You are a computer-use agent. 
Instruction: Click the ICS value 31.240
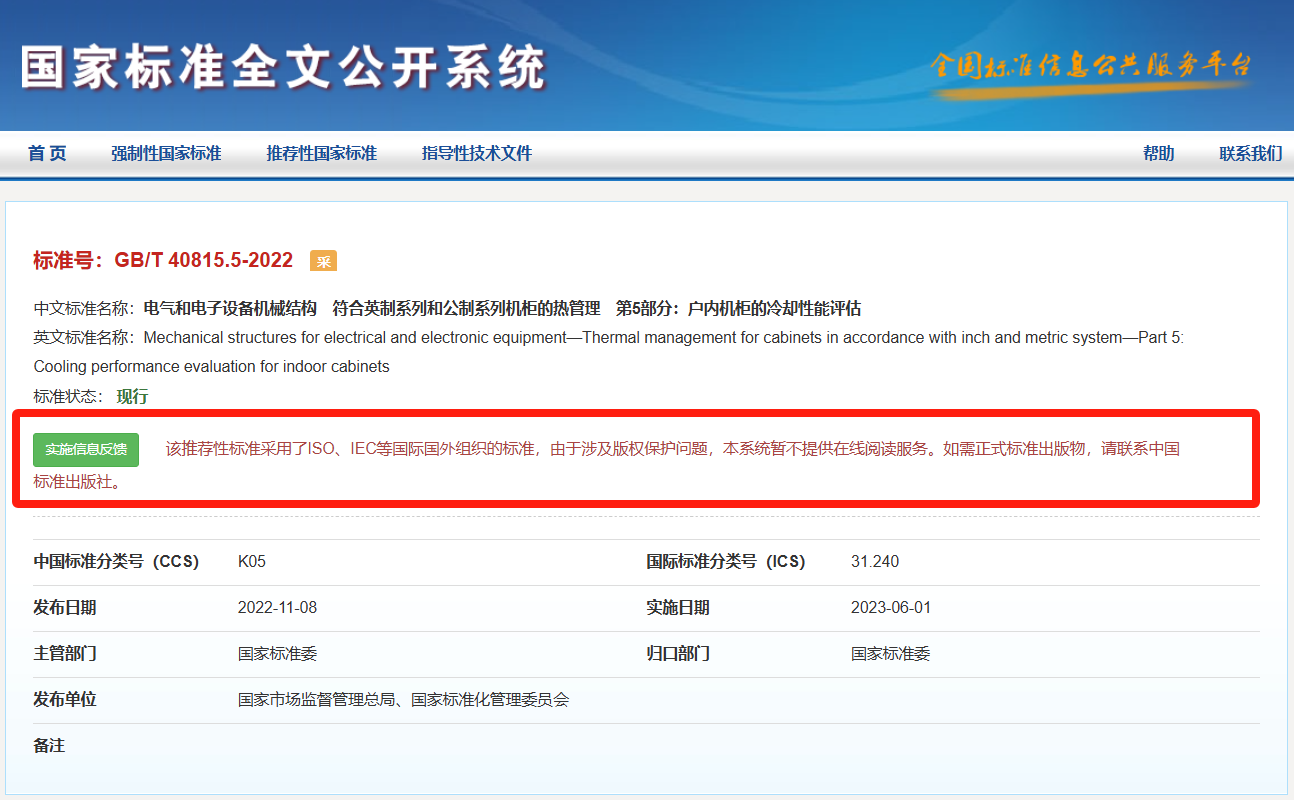click(x=874, y=562)
